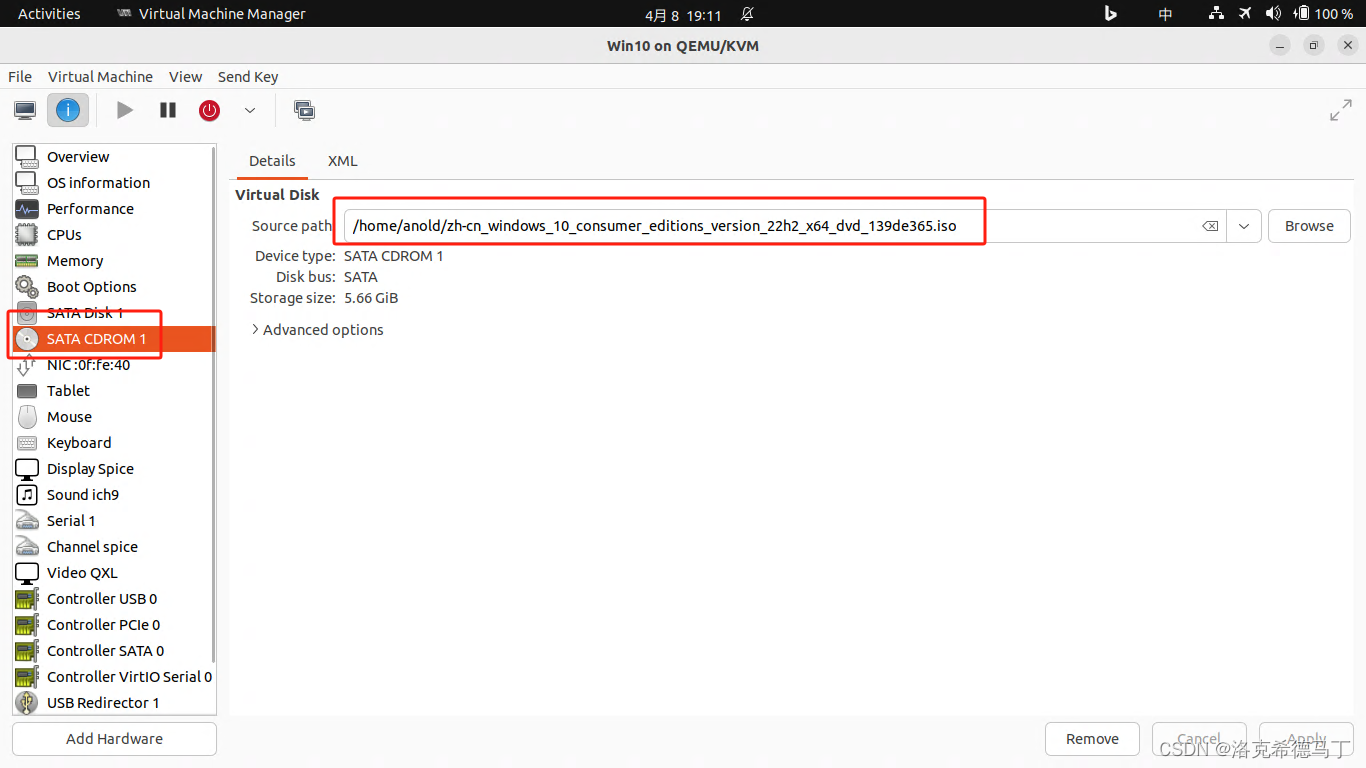Pause the virtual machine

(x=168, y=110)
